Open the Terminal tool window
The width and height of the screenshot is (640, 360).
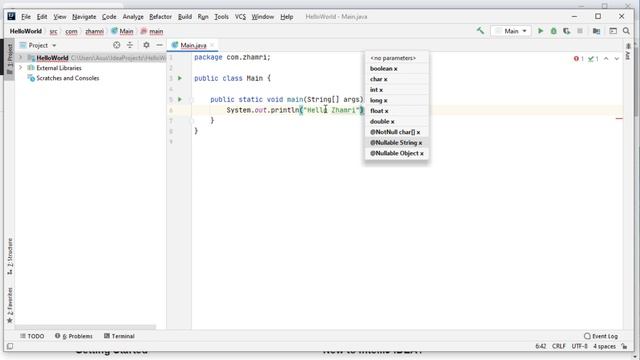(x=119, y=336)
